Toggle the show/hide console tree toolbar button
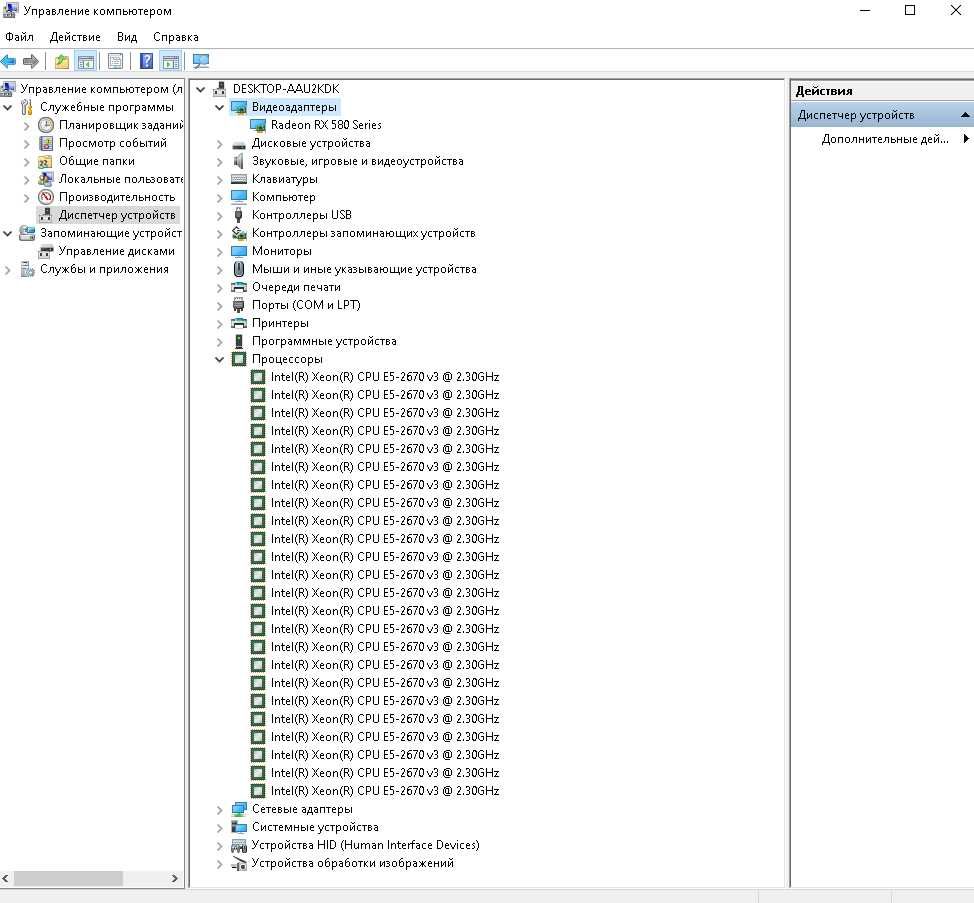This screenshot has height=903, width=974. point(86,61)
